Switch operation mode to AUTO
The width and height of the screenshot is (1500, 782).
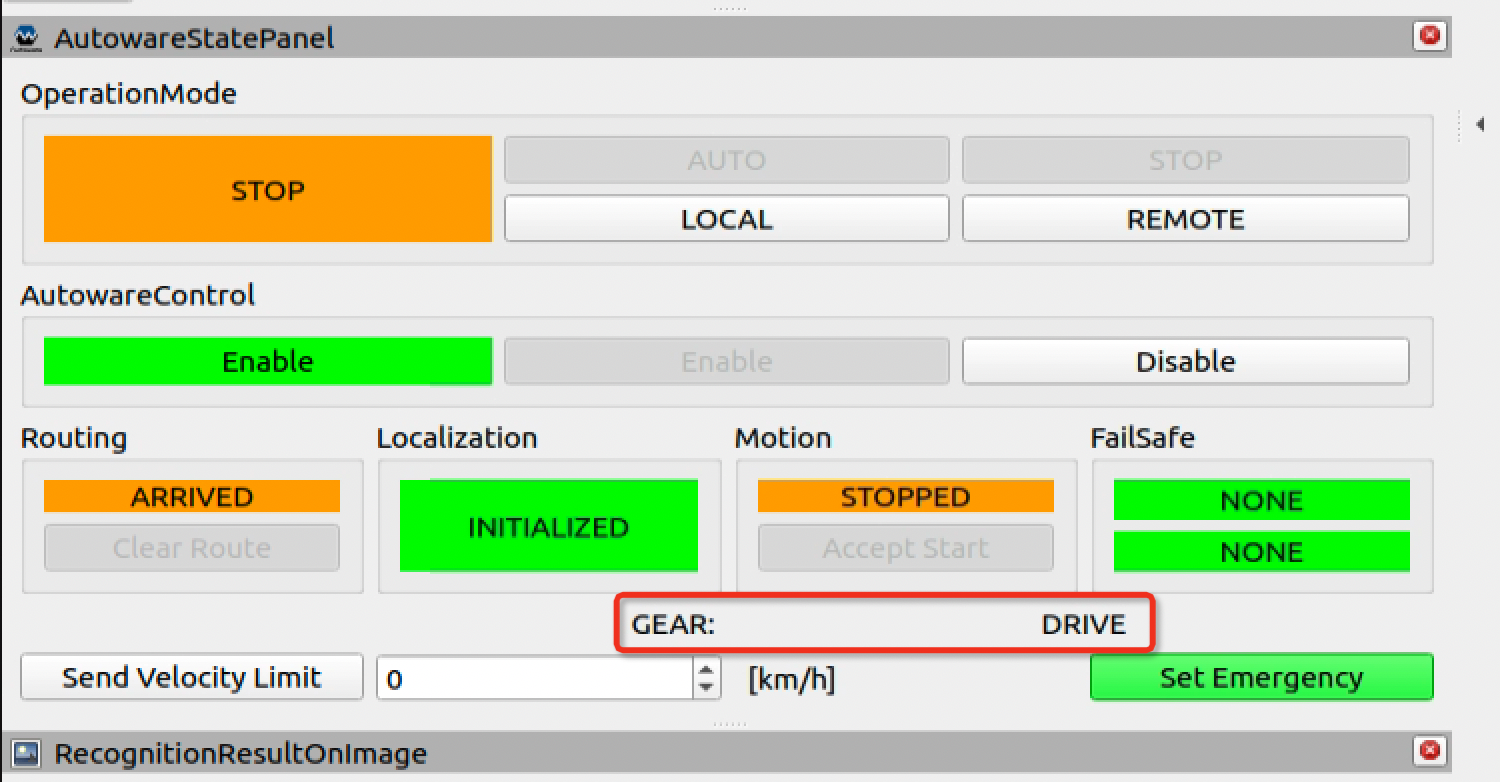pyautogui.click(x=725, y=159)
